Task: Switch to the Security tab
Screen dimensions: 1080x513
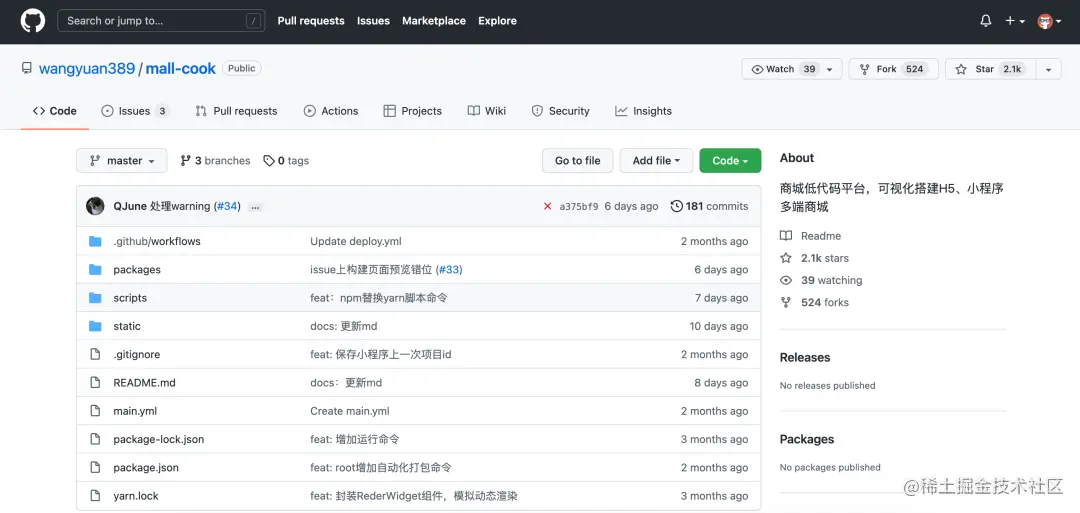Action: tap(561, 111)
